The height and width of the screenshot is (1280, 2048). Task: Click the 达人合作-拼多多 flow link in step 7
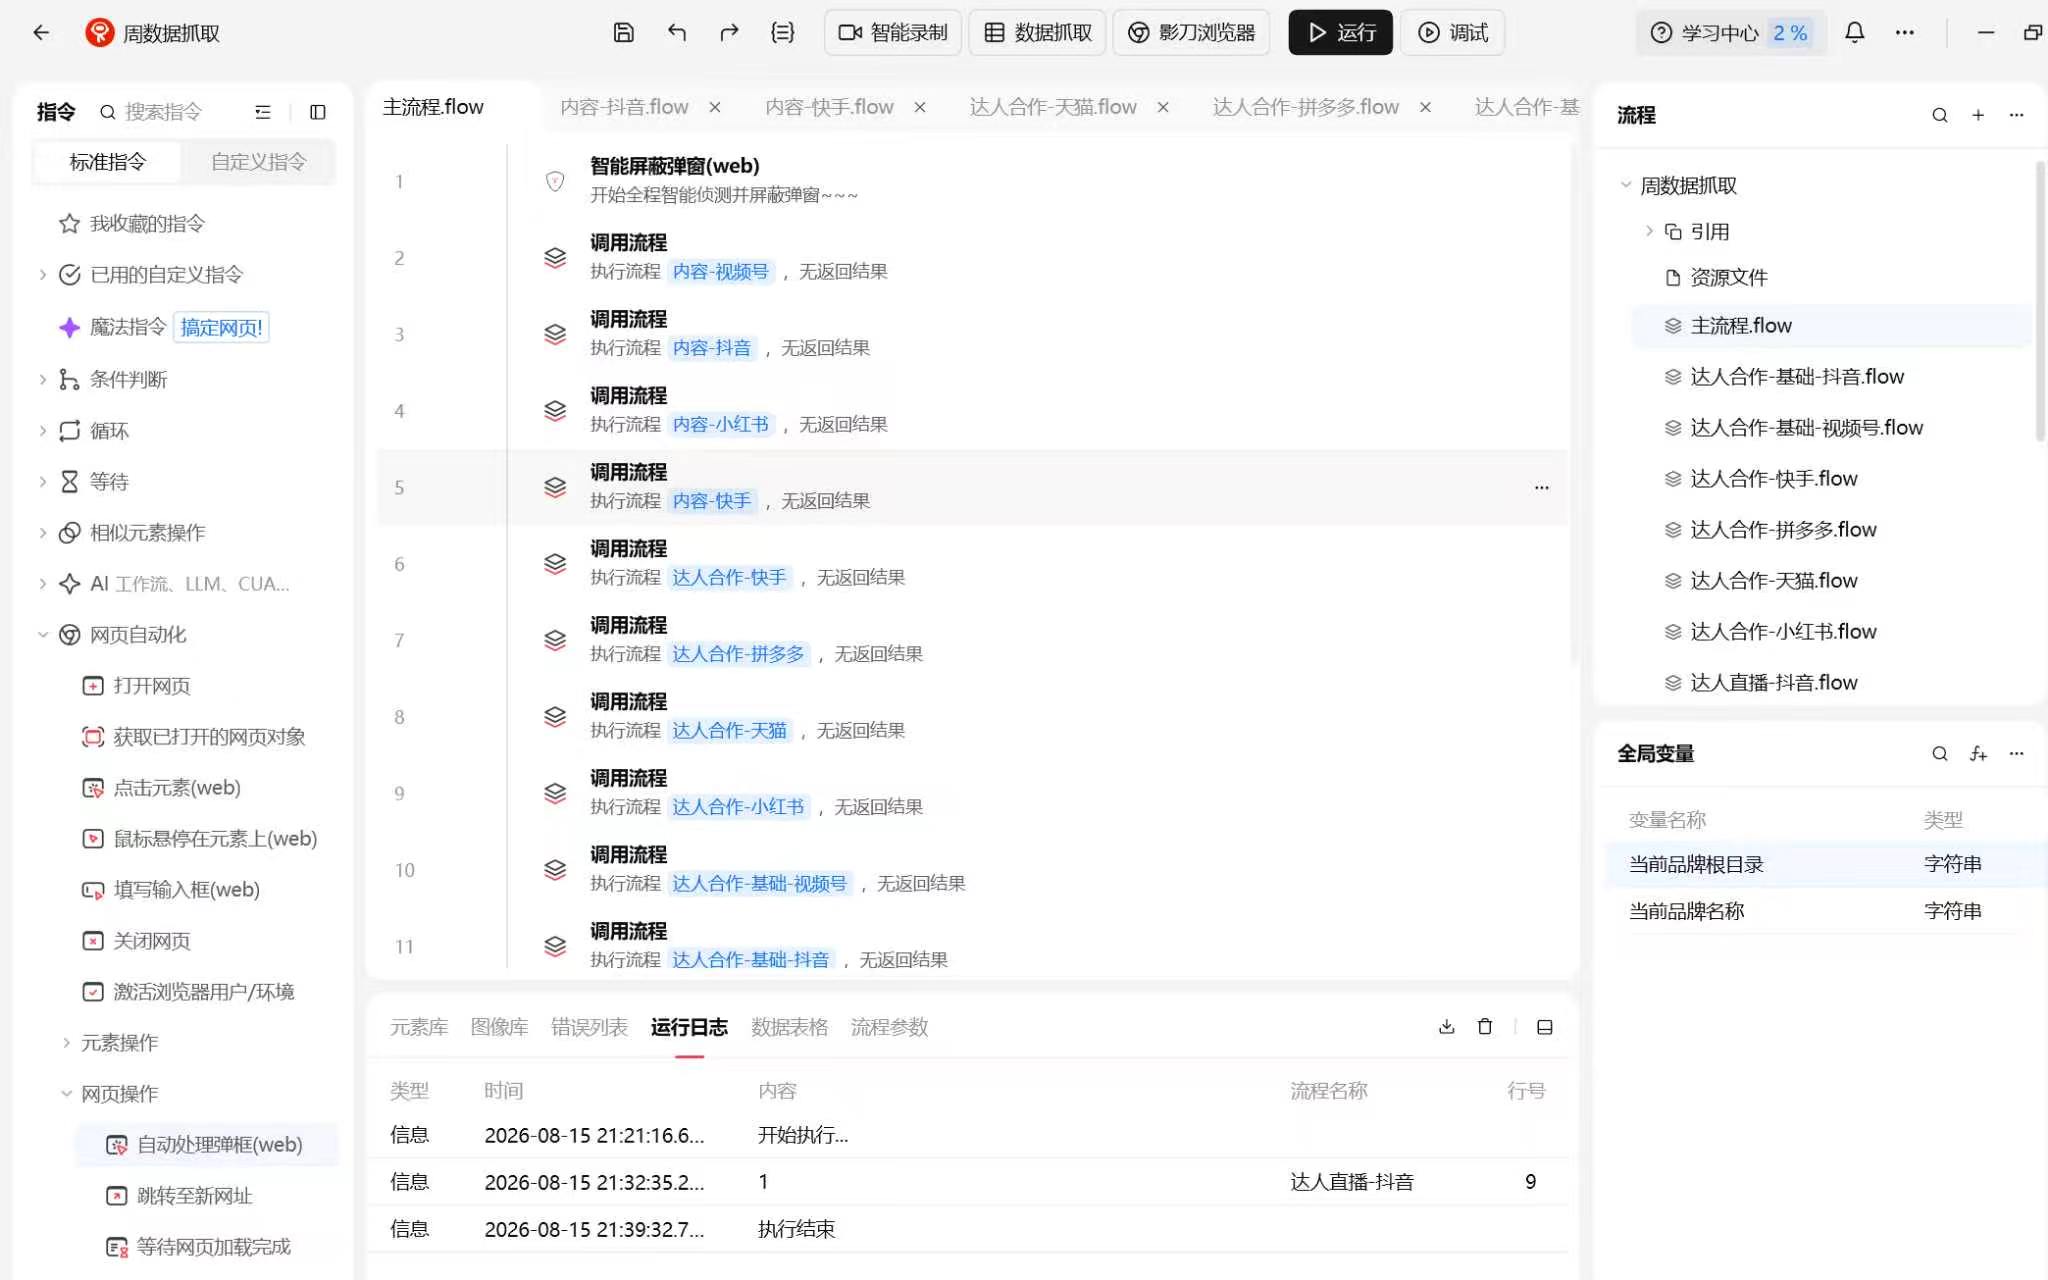pyautogui.click(x=738, y=654)
